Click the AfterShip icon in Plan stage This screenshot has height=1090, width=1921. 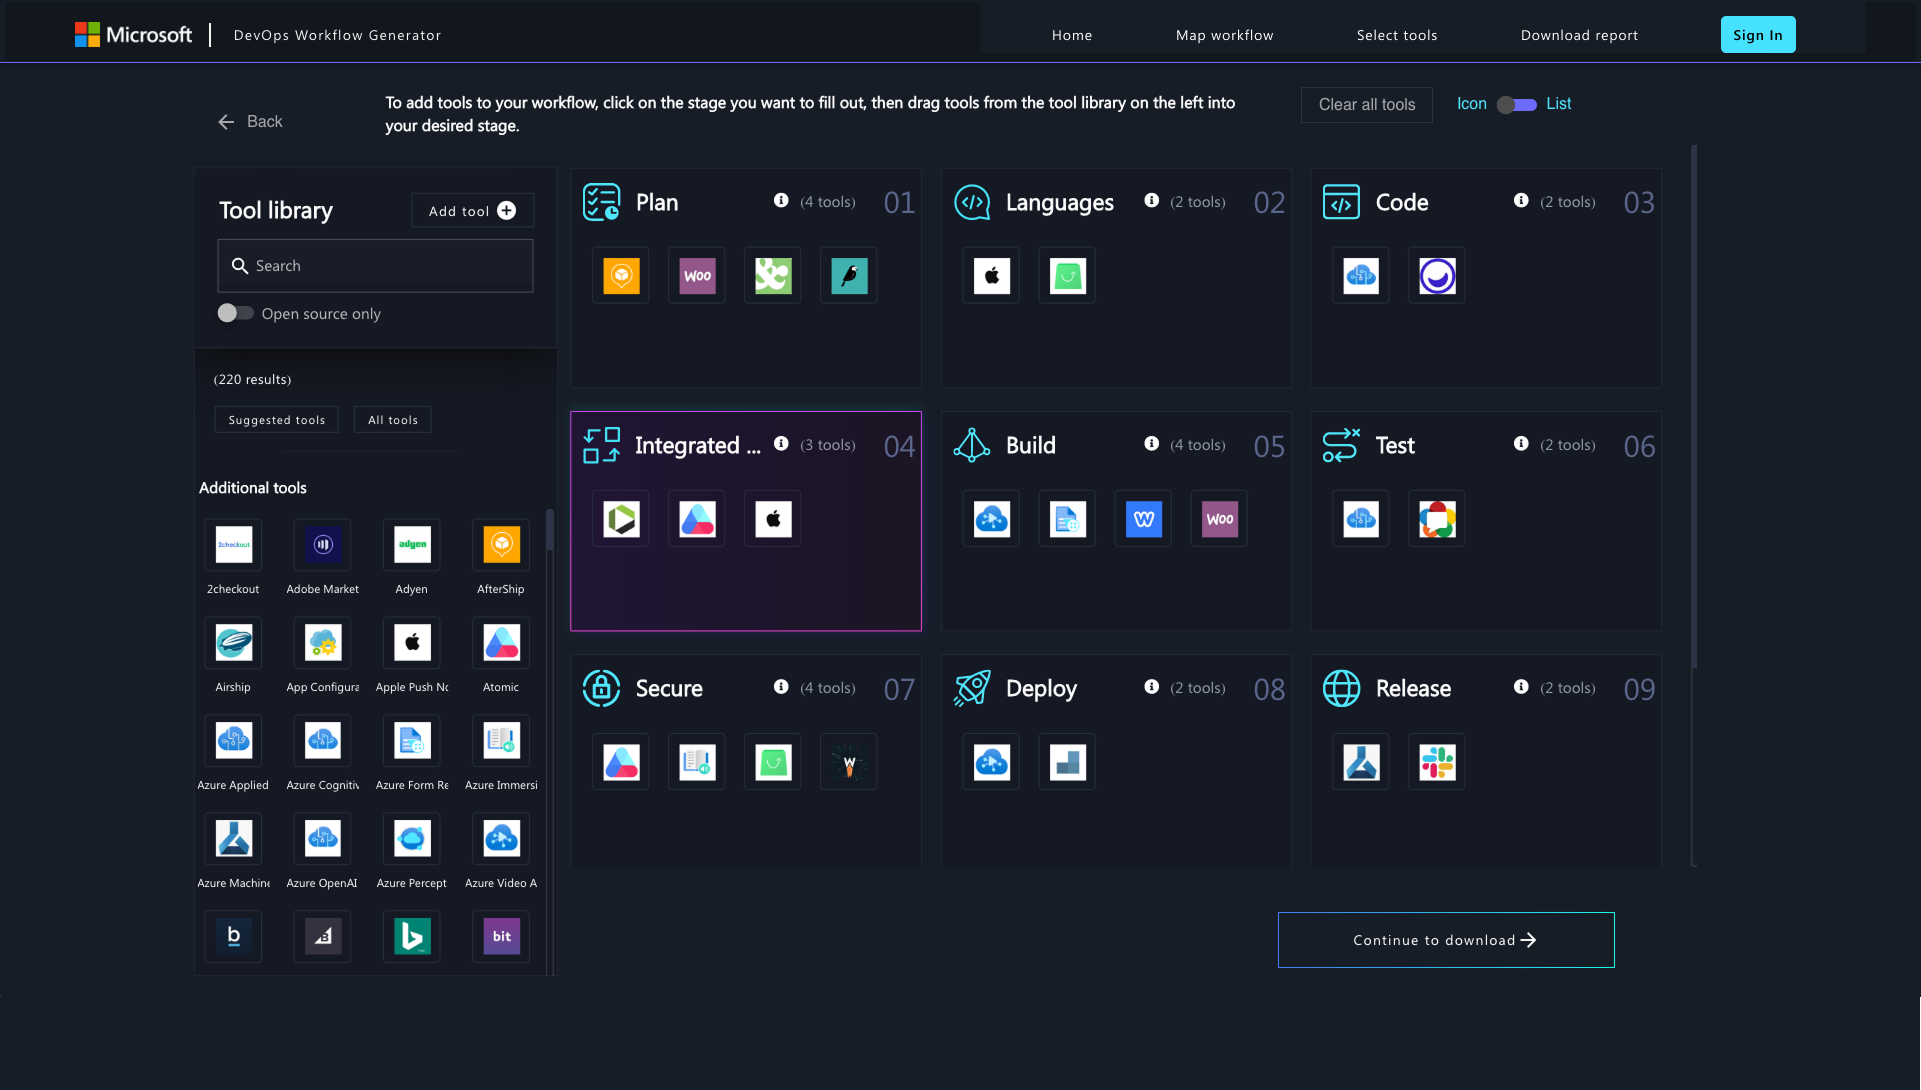(x=621, y=276)
